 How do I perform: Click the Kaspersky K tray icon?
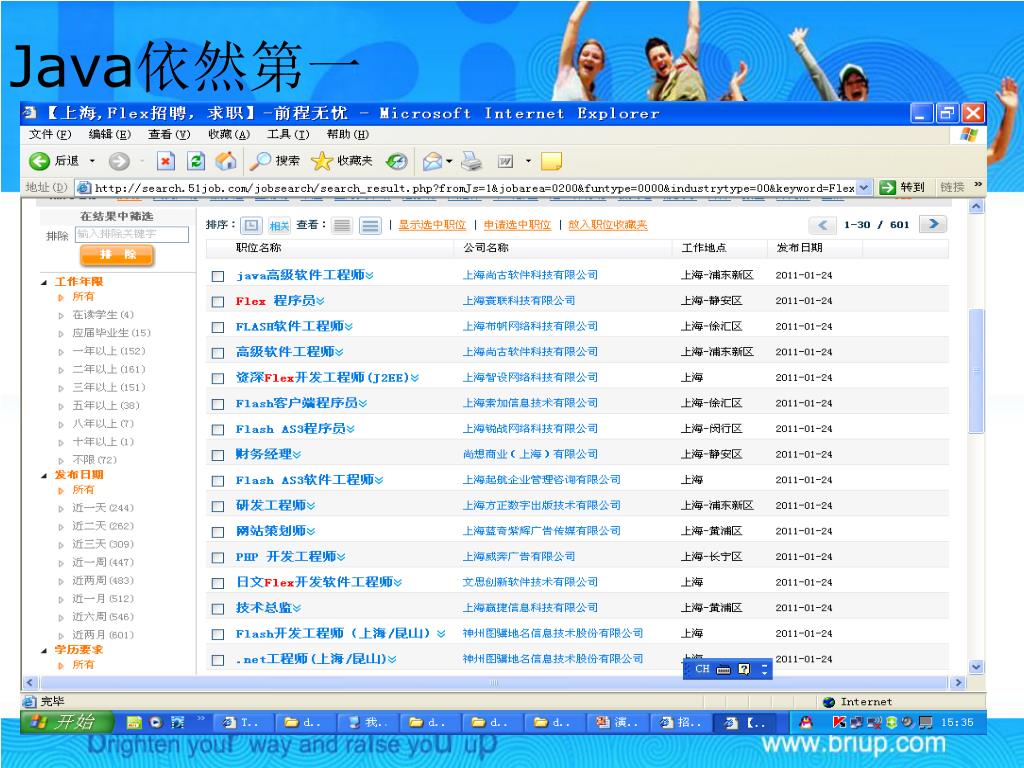click(839, 722)
